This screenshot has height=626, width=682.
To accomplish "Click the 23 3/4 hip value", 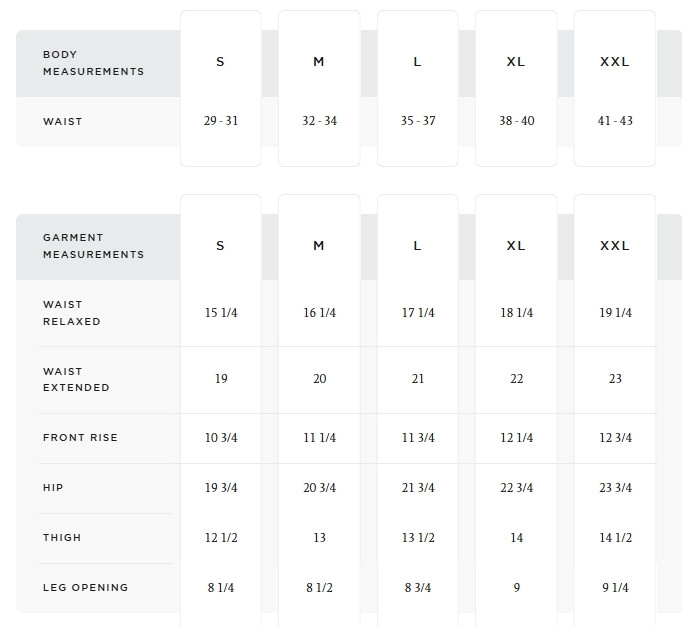I will pos(615,488).
